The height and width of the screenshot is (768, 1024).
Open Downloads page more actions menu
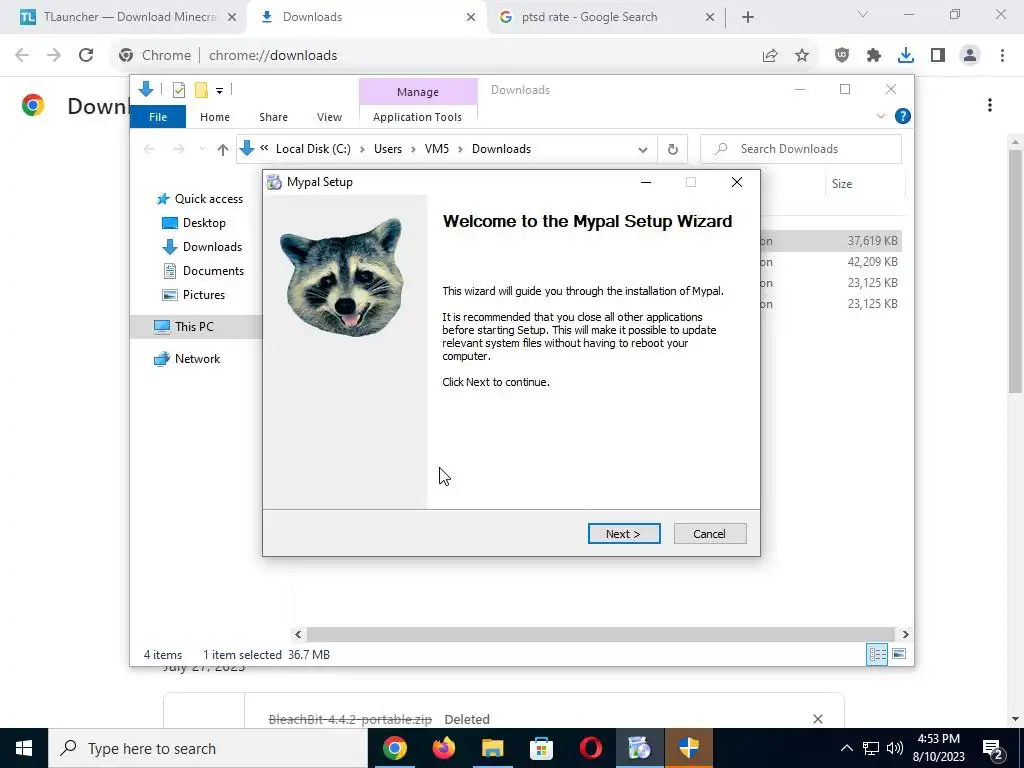point(990,105)
